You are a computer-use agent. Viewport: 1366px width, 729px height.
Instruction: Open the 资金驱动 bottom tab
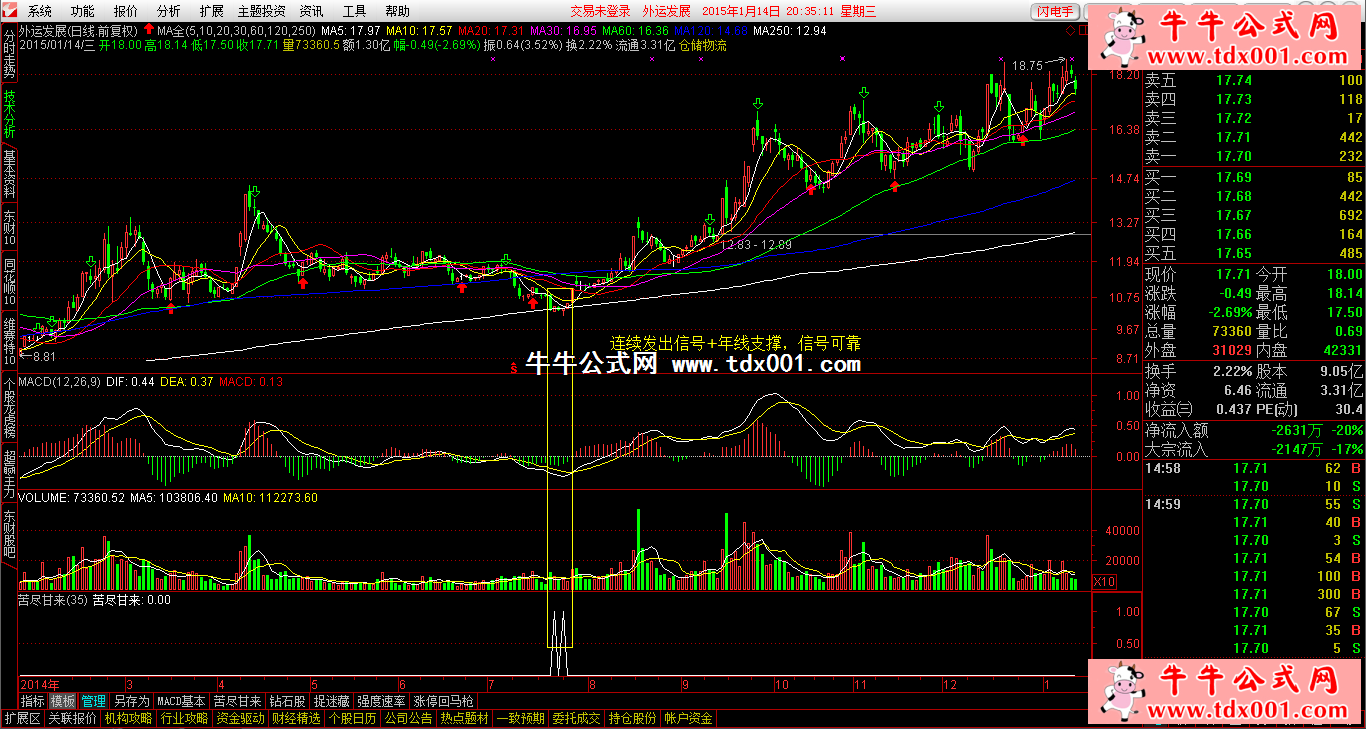click(240, 718)
